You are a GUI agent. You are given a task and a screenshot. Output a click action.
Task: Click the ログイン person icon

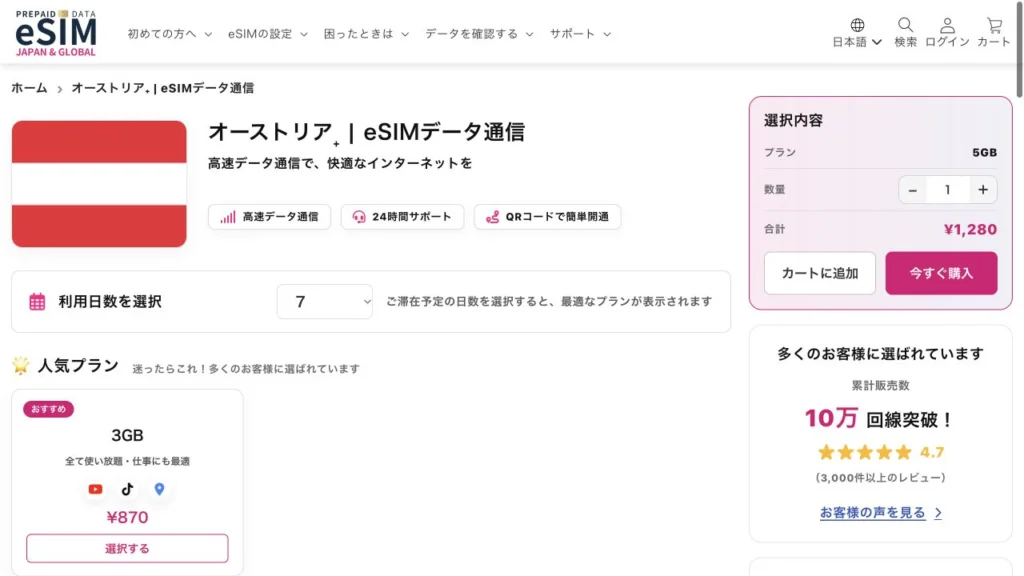947,25
